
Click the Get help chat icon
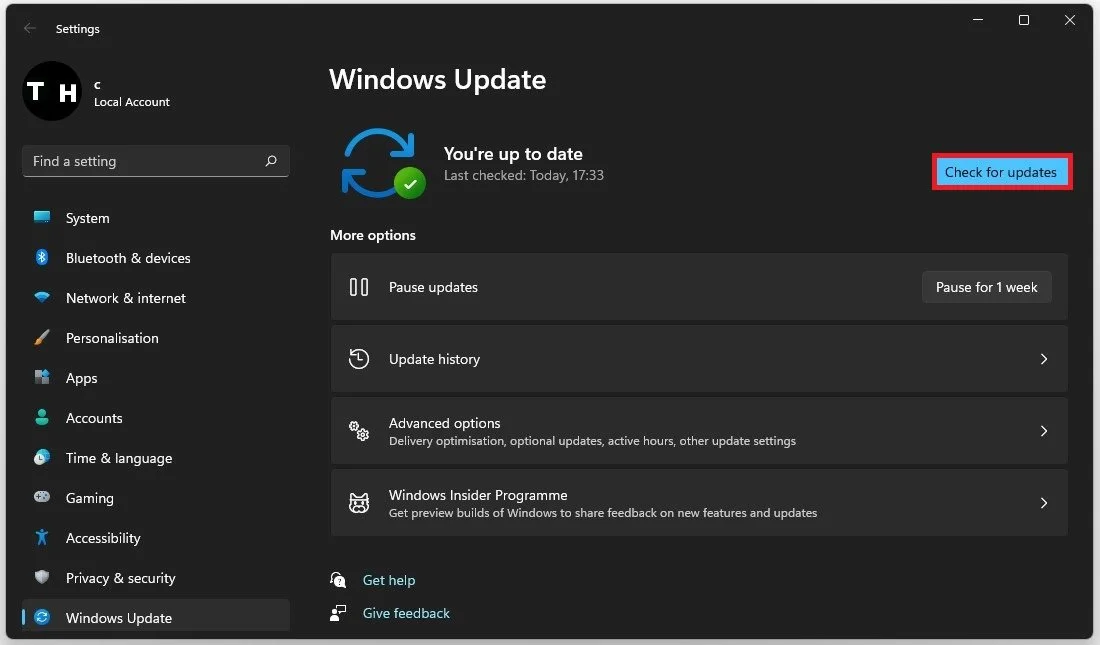338,580
